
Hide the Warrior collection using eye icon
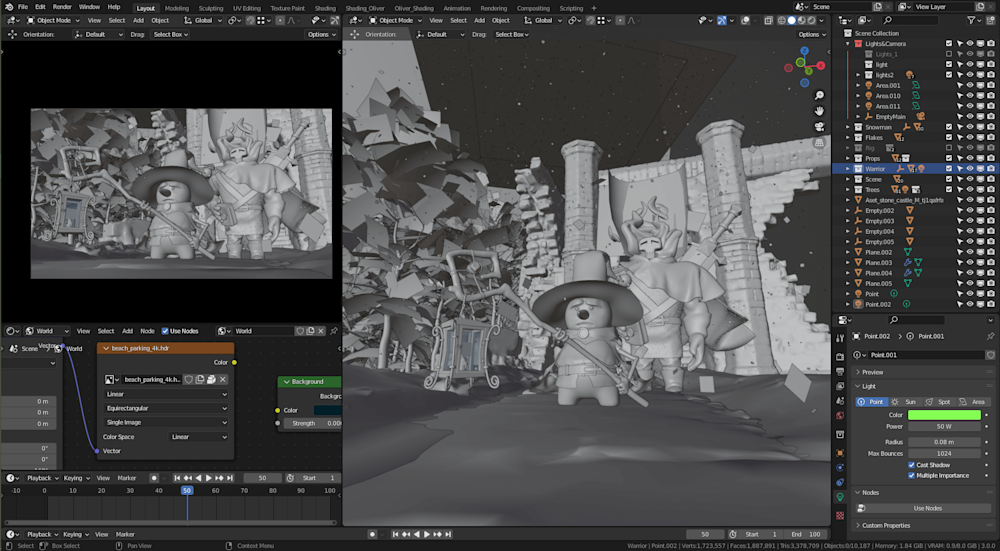[x=969, y=168]
